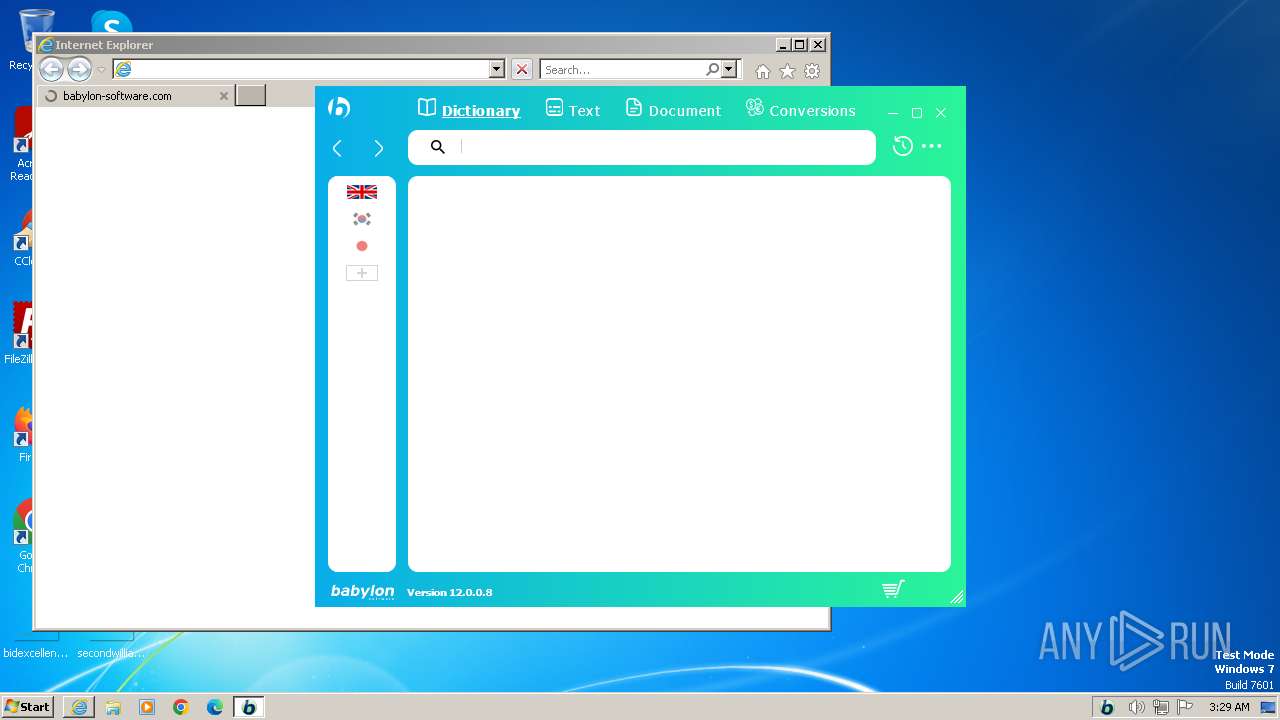
Task: Open the shopping cart icon in Babylon
Action: coord(894,590)
